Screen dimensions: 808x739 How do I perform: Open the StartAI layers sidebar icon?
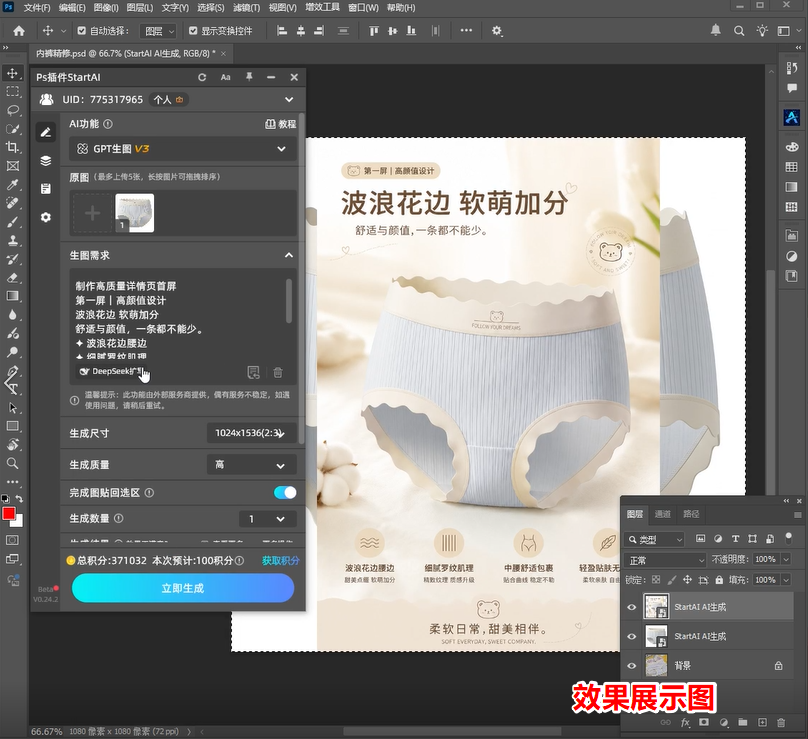[x=46, y=161]
